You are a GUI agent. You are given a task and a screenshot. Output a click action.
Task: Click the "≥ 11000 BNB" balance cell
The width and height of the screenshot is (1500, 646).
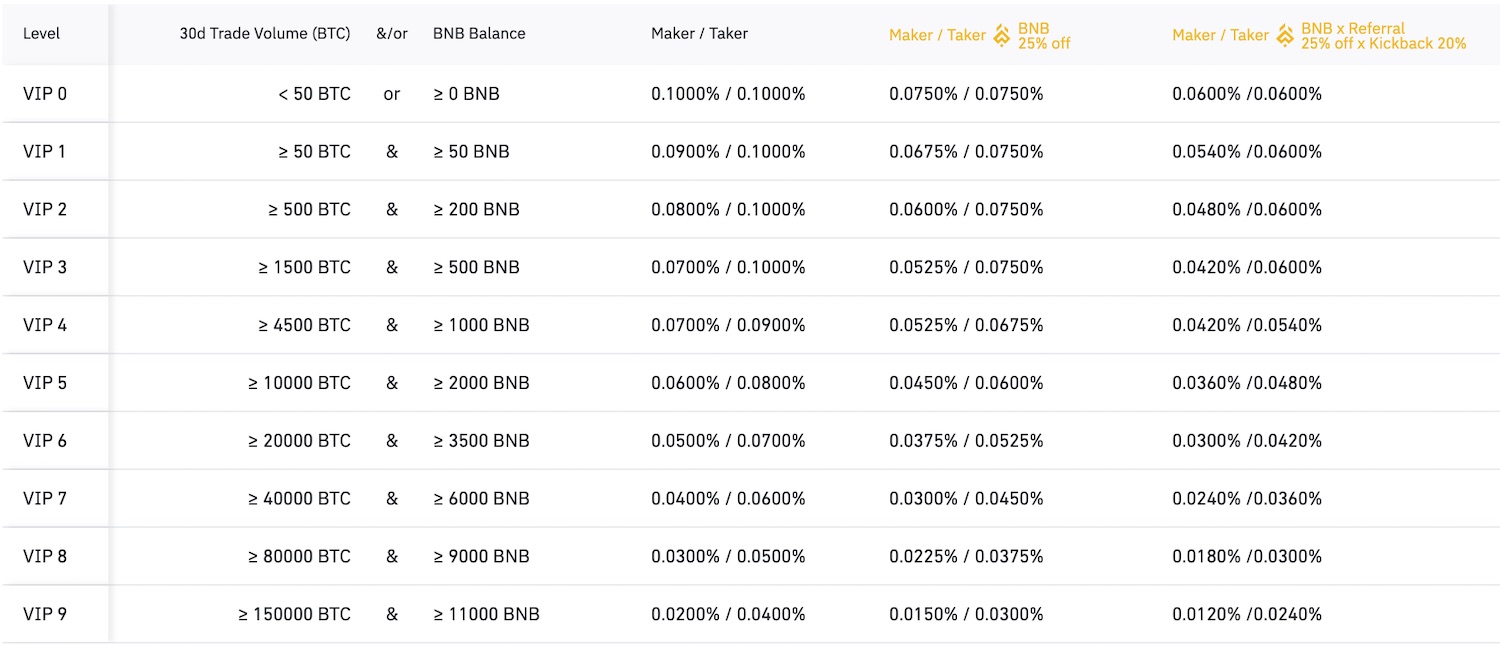click(x=486, y=614)
